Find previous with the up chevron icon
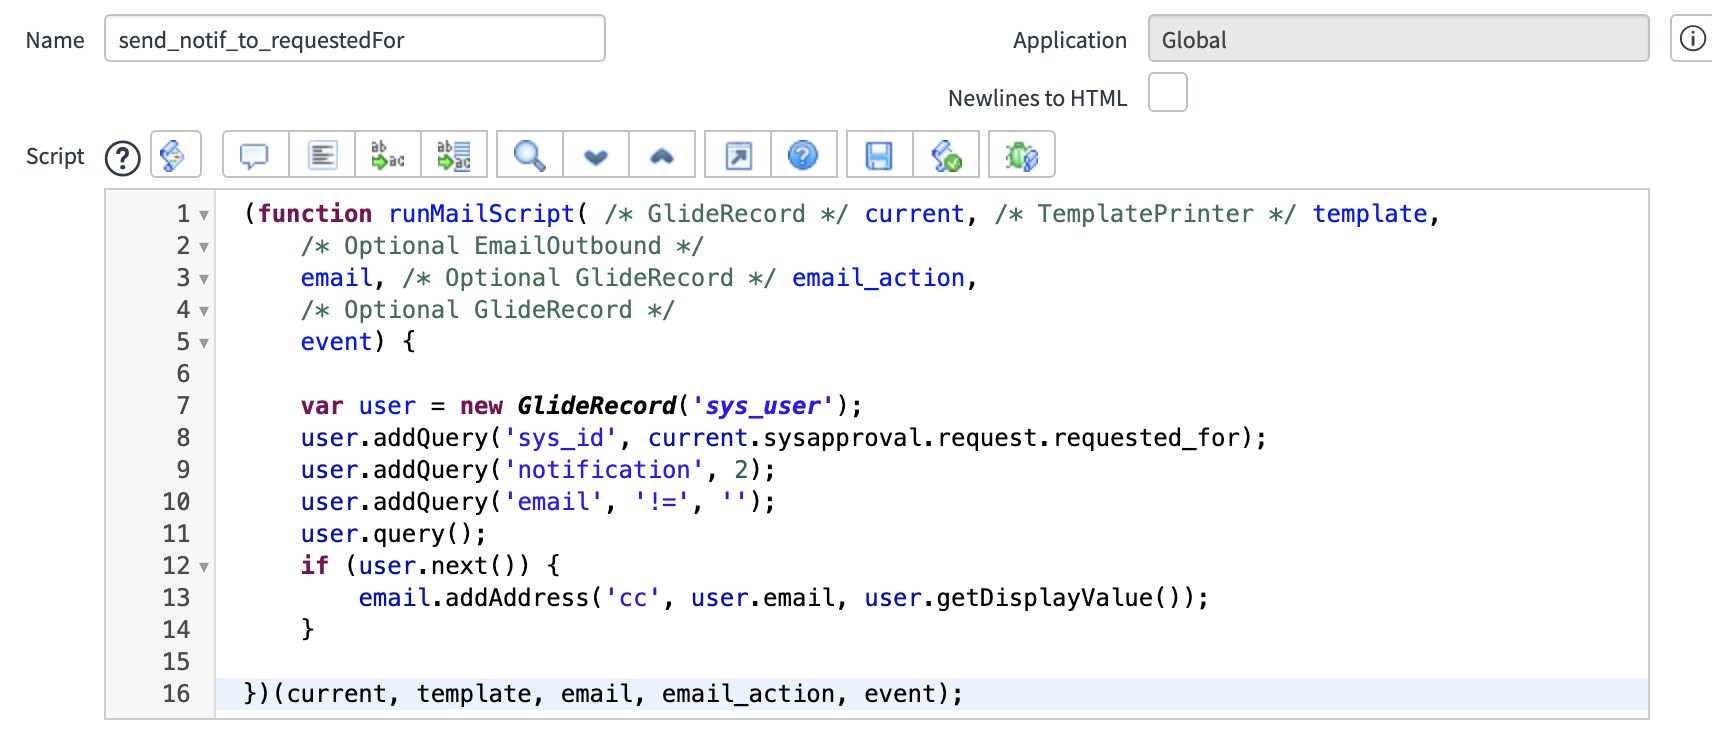 [662, 155]
